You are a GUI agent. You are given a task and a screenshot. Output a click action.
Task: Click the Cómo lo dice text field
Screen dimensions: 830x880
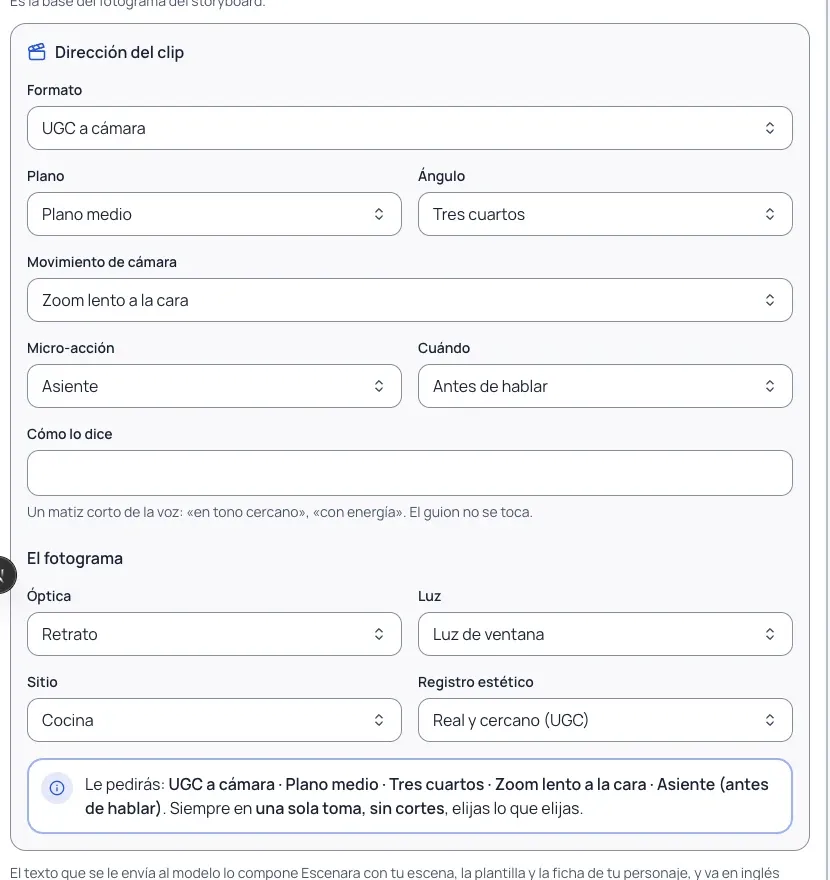pyautogui.click(x=410, y=473)
